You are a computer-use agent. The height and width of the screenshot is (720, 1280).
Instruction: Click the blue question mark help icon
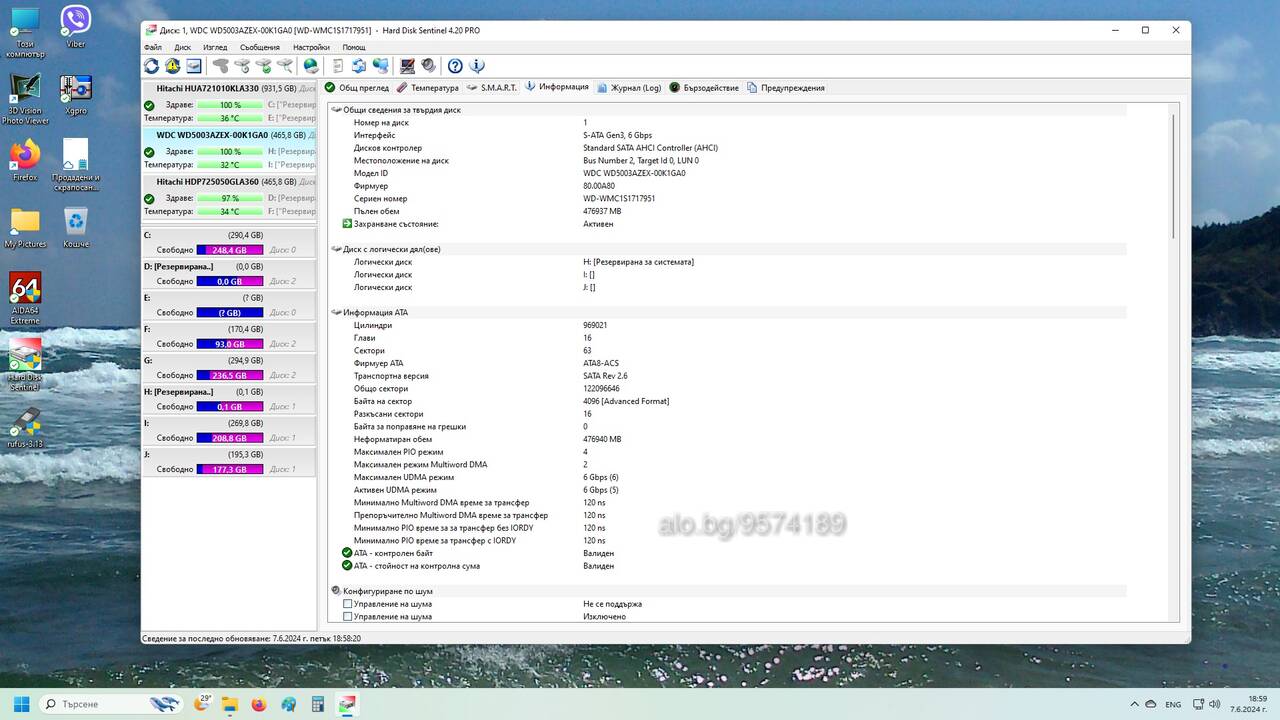455,66
